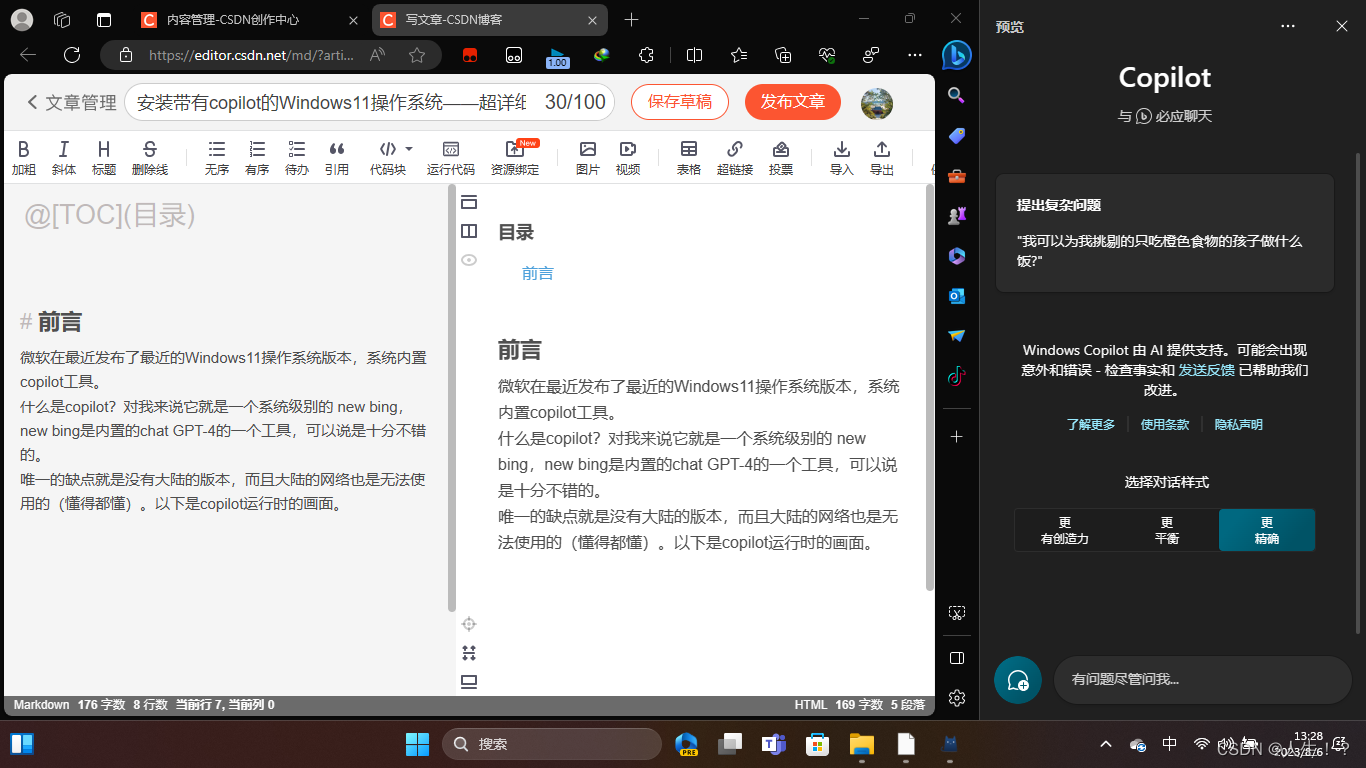This screenshot has width=1366, height=768.
Task: Insert an unordered list (无序)
Action: click(217, 158)
